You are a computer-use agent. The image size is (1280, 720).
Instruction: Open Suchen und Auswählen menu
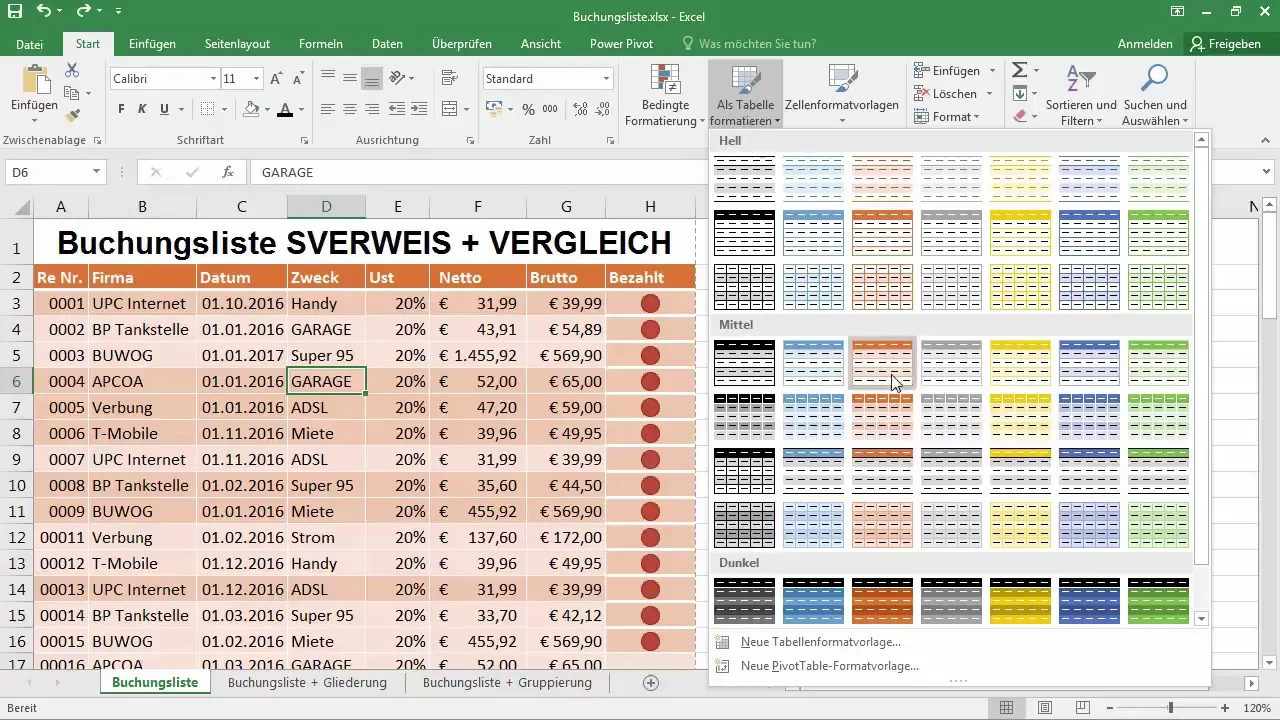pos(1155,95)
